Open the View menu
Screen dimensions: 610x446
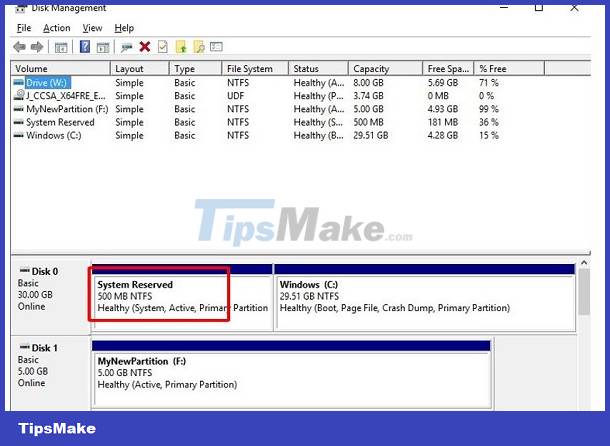[x=92, y=28]
